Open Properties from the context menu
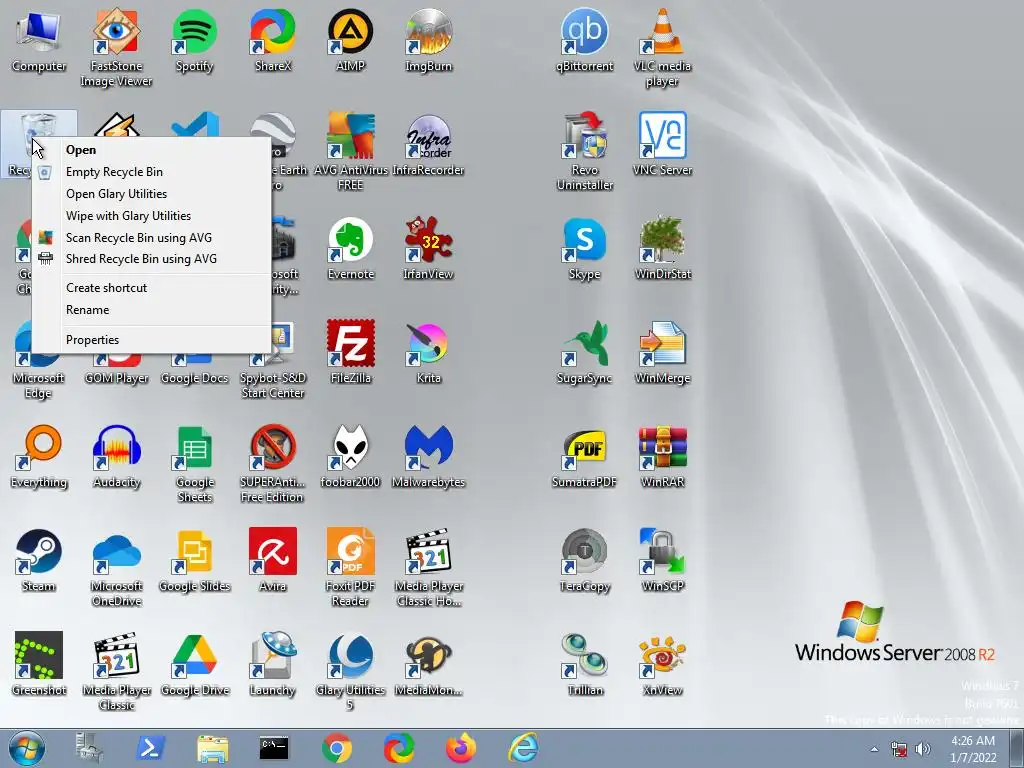The height and width of the screenshot is (768, 1024). coord(152,340)
